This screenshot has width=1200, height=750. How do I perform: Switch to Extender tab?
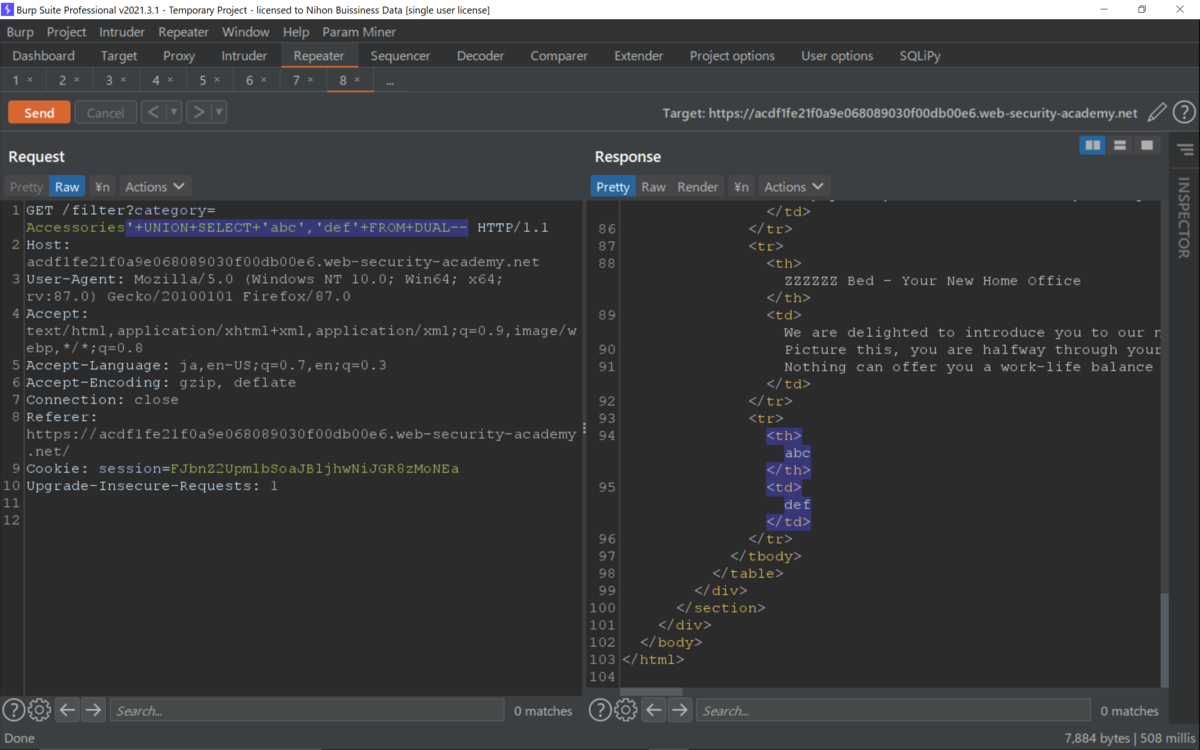pos(639,56)
